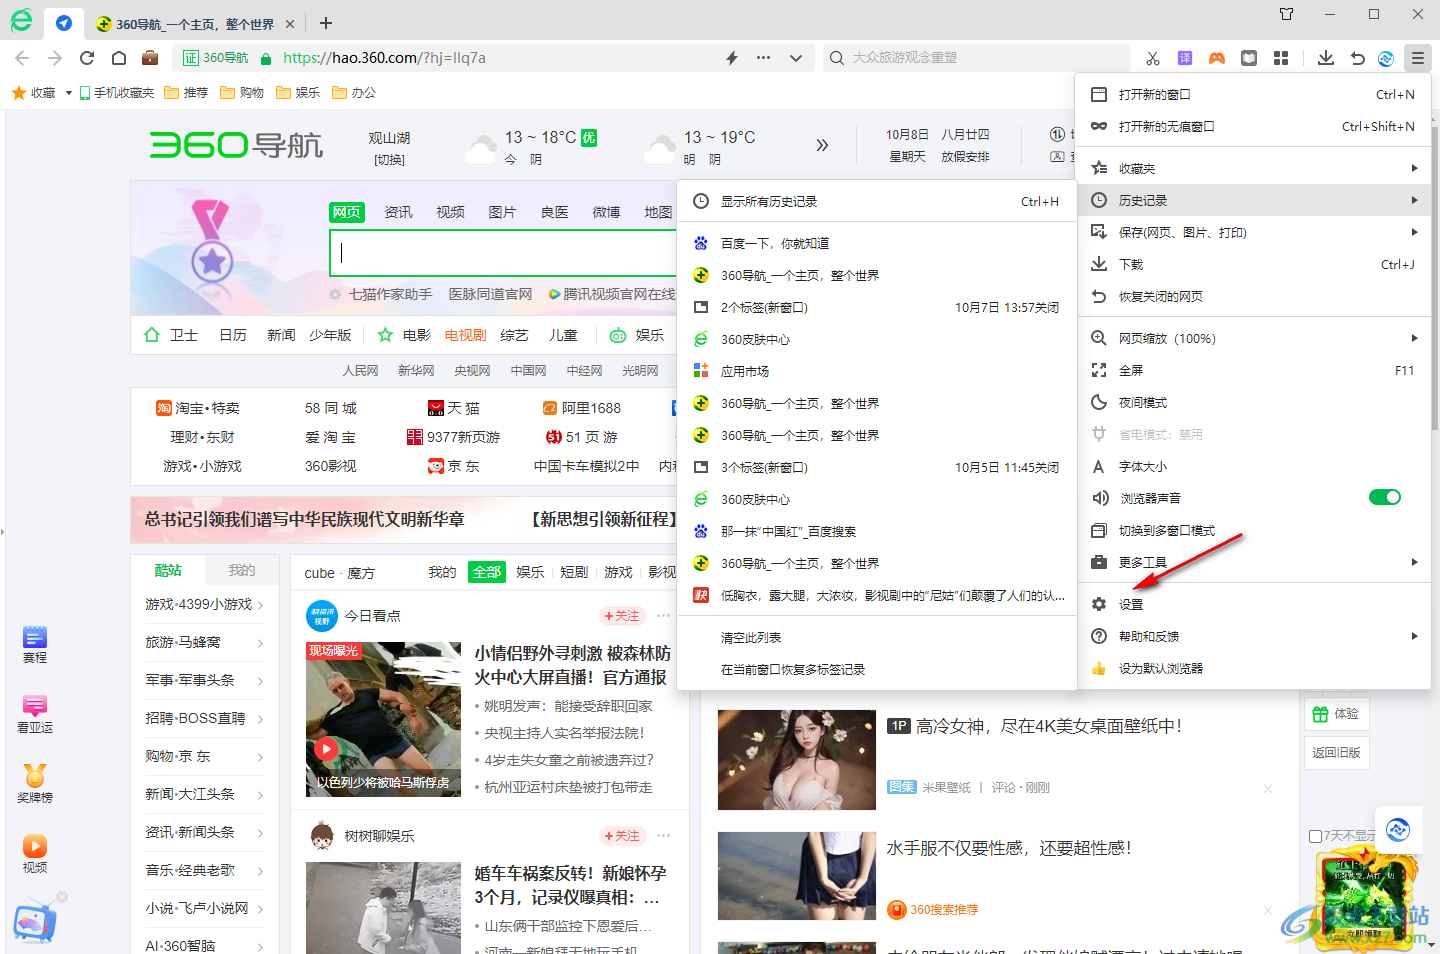Expand the 网页缩放 (100%) submenu arrow

tap(1414, 338)
